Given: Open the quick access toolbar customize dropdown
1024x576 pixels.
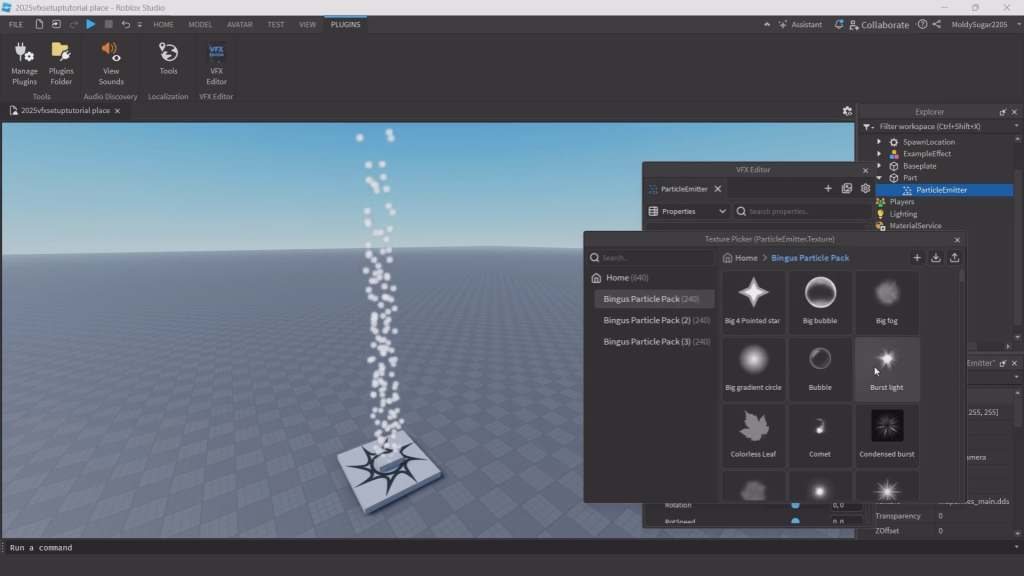Looking at the screenshot, I should tap(139, 25).
